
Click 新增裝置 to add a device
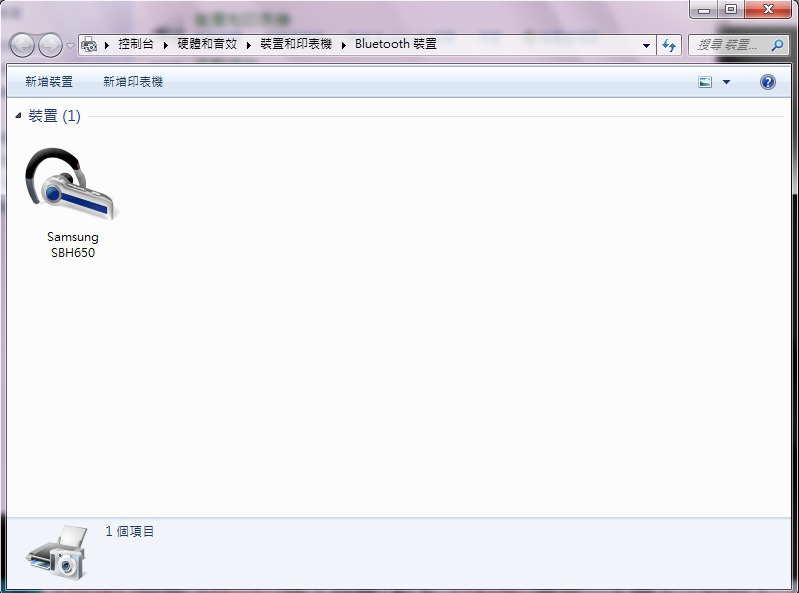pos(49,82)
